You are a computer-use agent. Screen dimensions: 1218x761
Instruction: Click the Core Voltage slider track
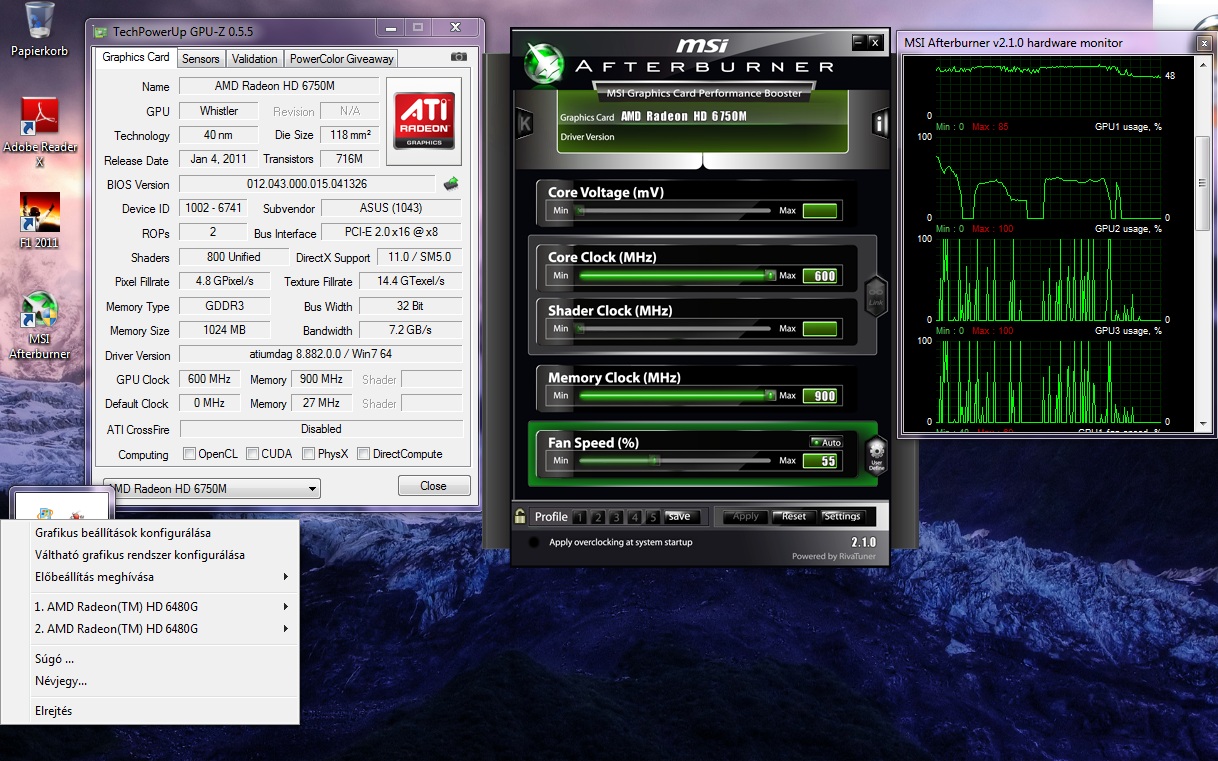pyautogui.click(x=674, y=211)
